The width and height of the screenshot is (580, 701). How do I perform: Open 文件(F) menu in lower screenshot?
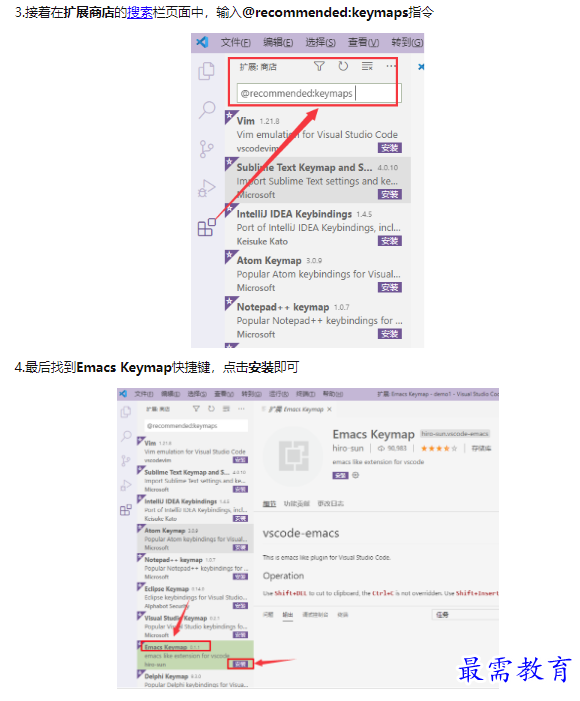[x=144, y=394]
